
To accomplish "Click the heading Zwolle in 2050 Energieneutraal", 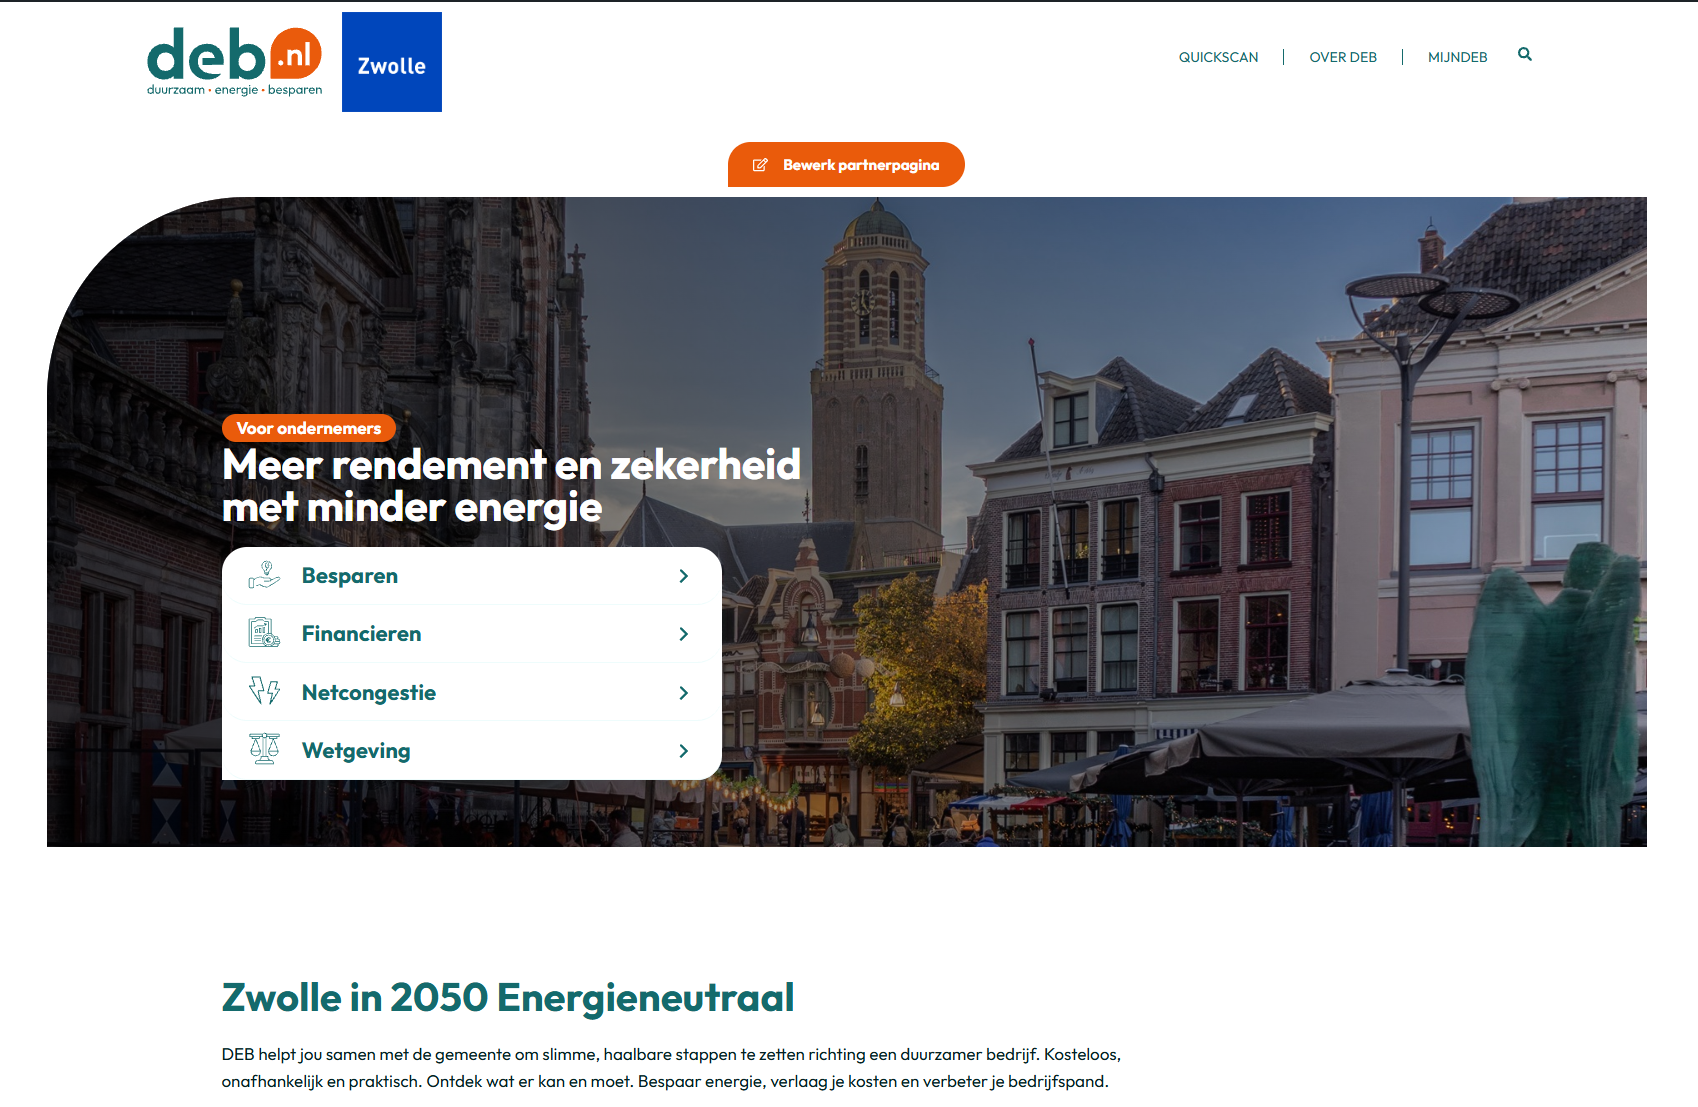I will click(x=508, y=998).
